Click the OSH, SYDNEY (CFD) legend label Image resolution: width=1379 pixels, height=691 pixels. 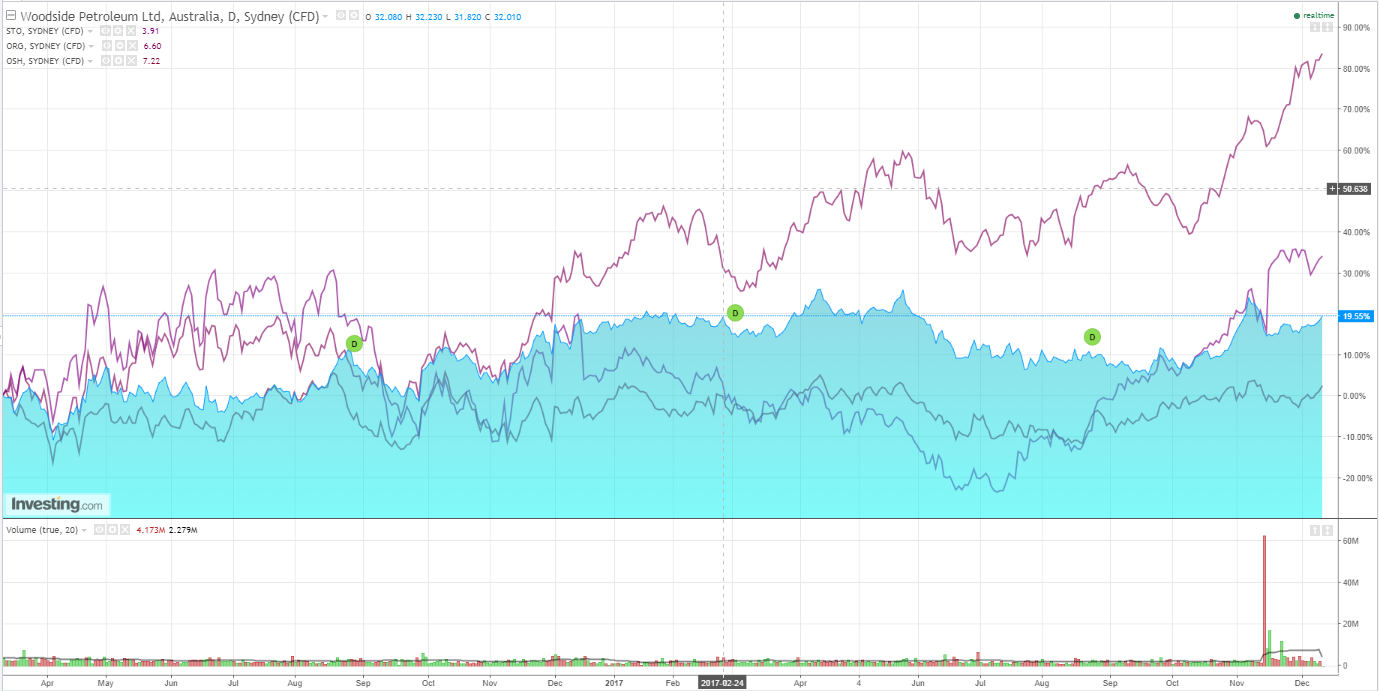pos(45,61)
